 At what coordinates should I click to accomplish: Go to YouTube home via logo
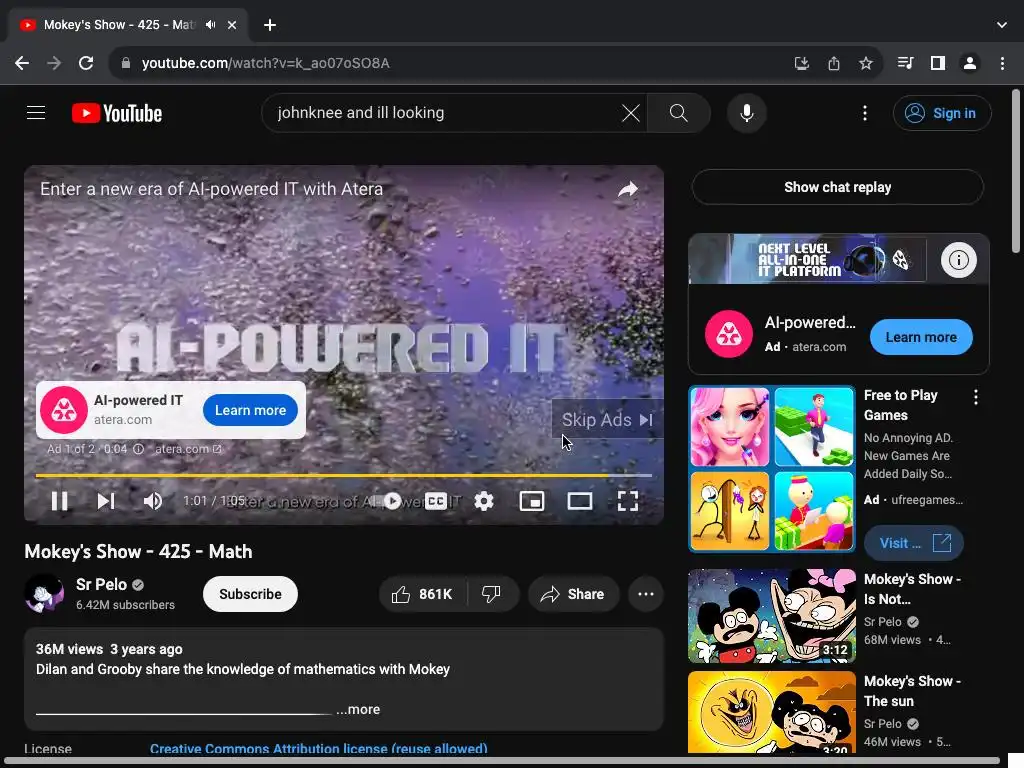click(117, 113)
